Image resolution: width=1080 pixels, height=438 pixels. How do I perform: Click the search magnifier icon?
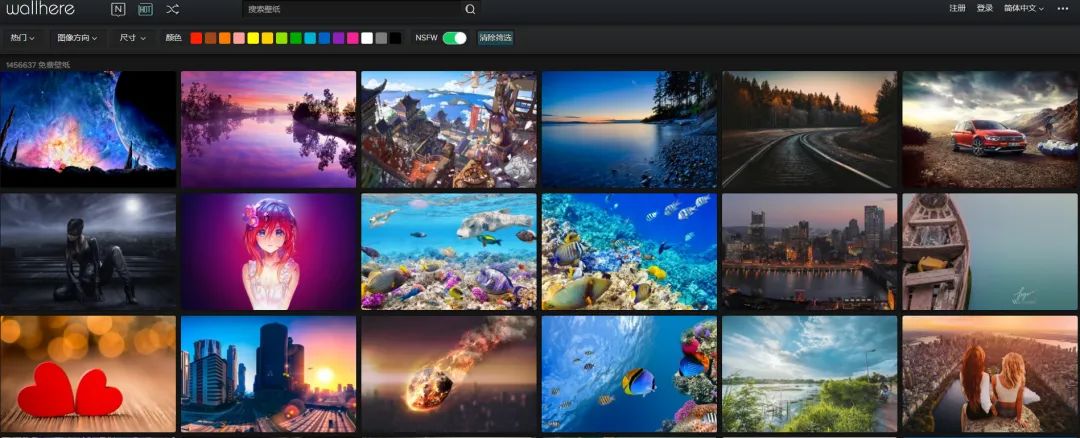pyautogui.click(x=470, y=10)
